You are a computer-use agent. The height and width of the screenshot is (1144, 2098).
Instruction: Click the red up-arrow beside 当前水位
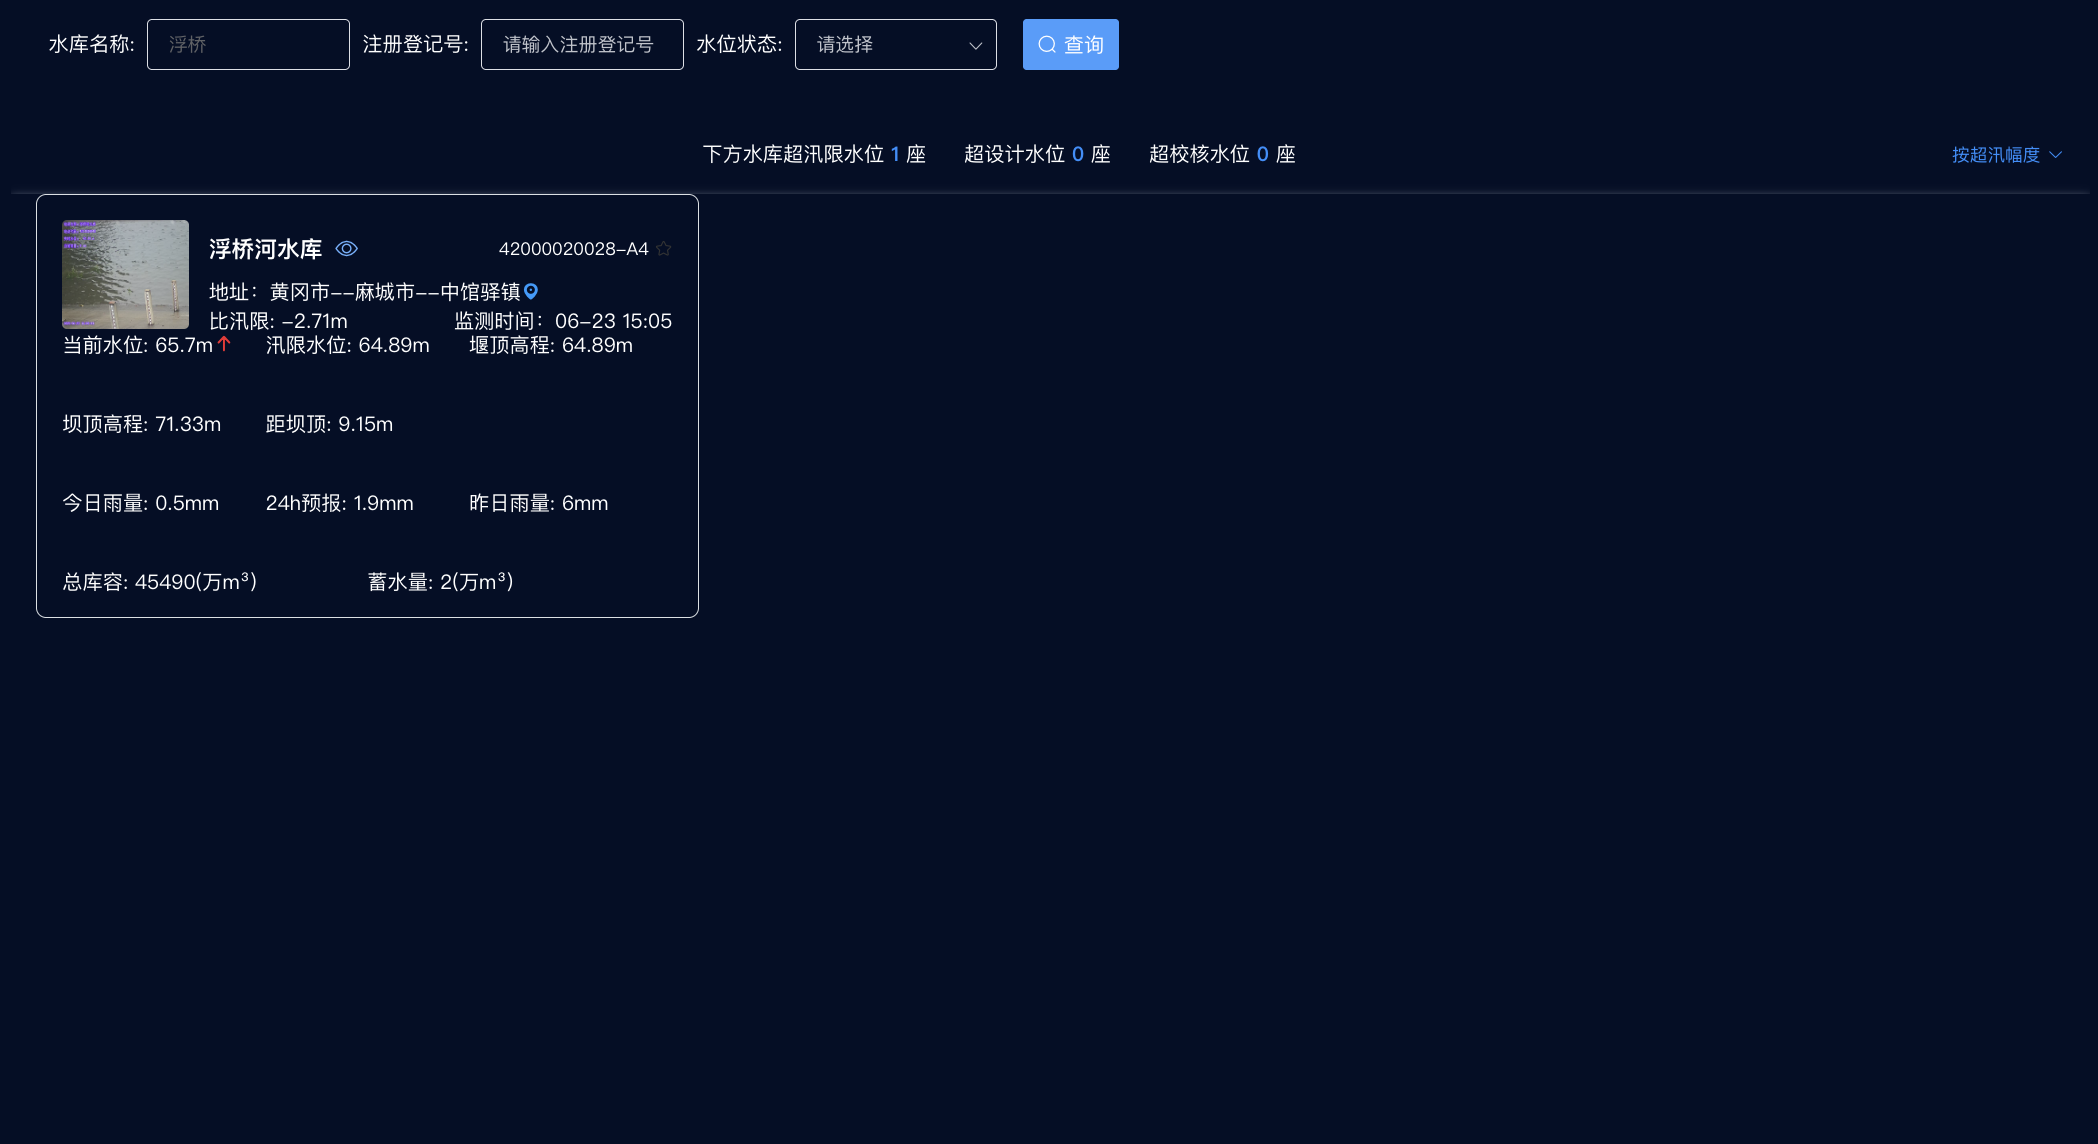click(224, 344)
